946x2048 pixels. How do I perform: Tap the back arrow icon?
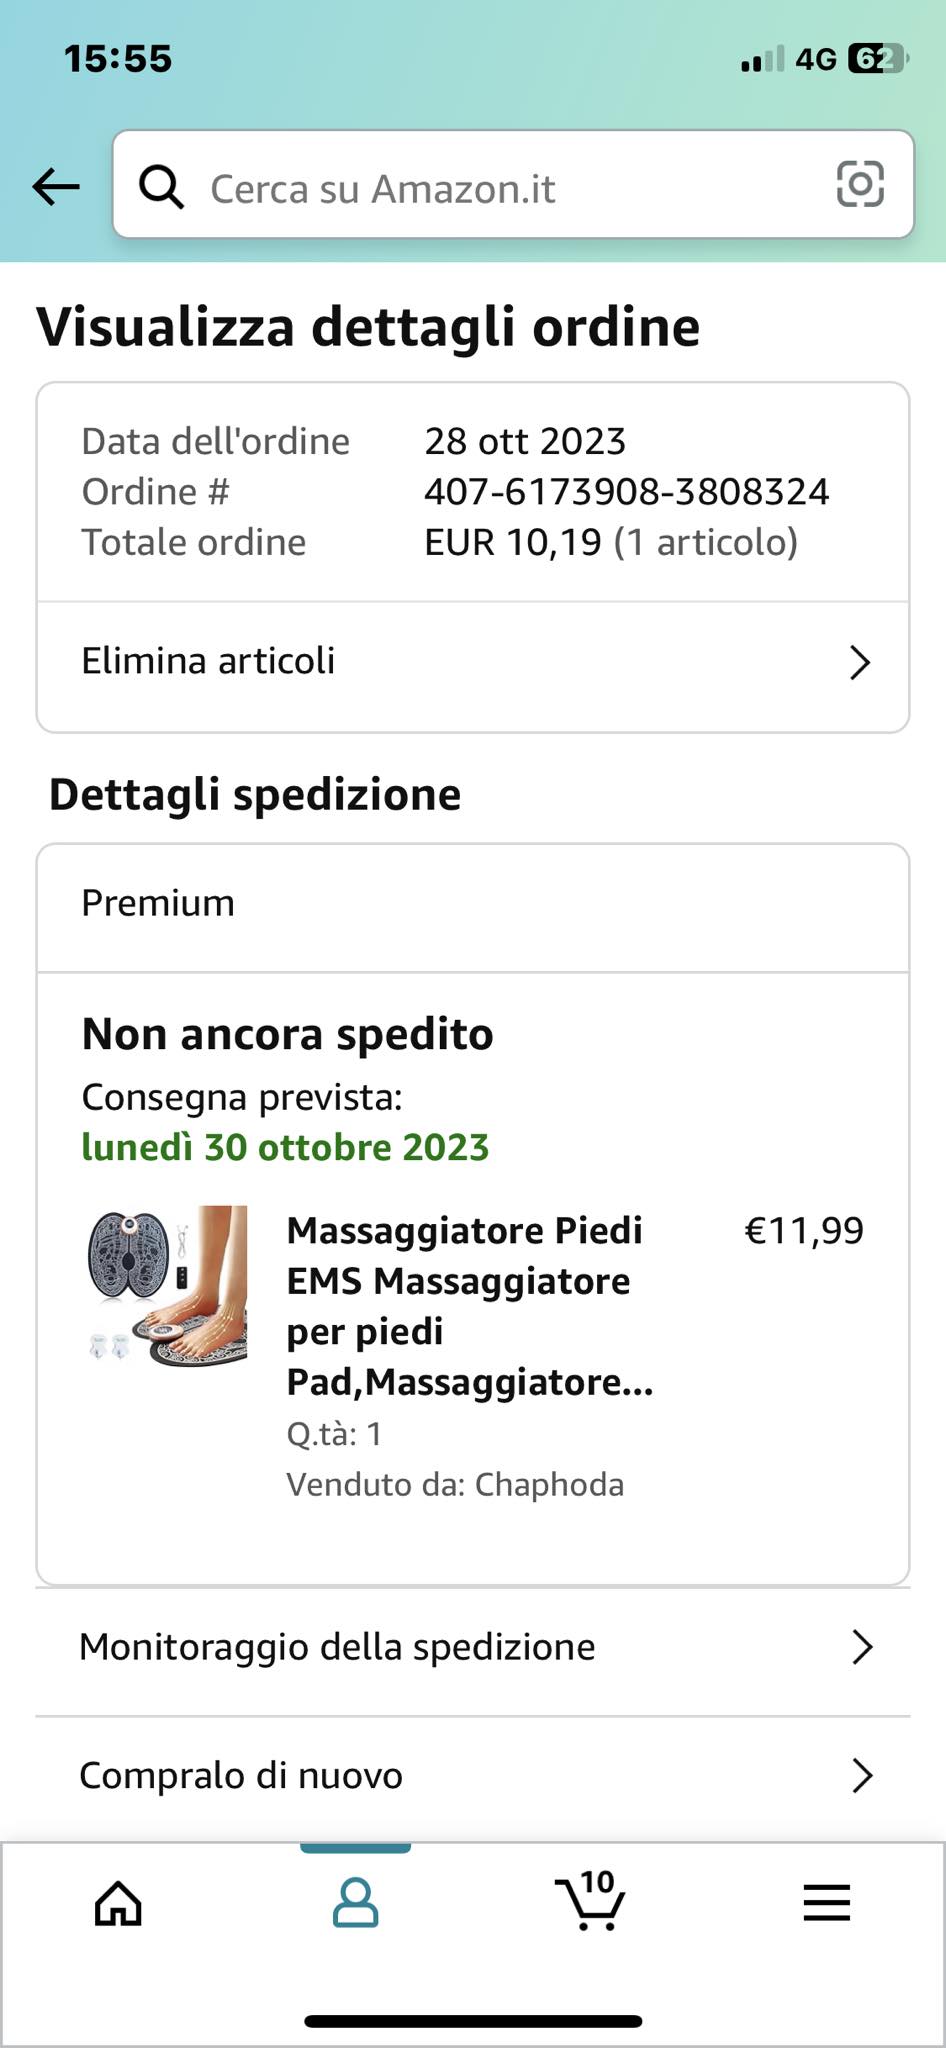pos(56,186)
